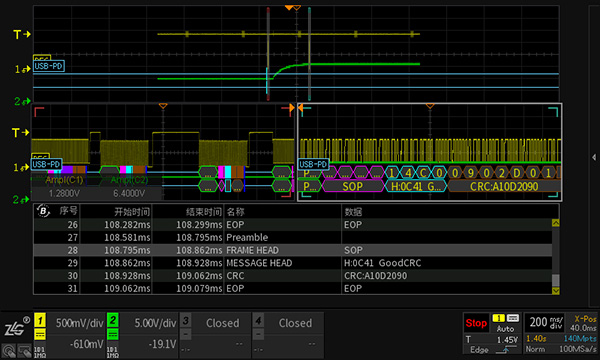Click the right side panel collapse arrow

(x=594, y=157)
